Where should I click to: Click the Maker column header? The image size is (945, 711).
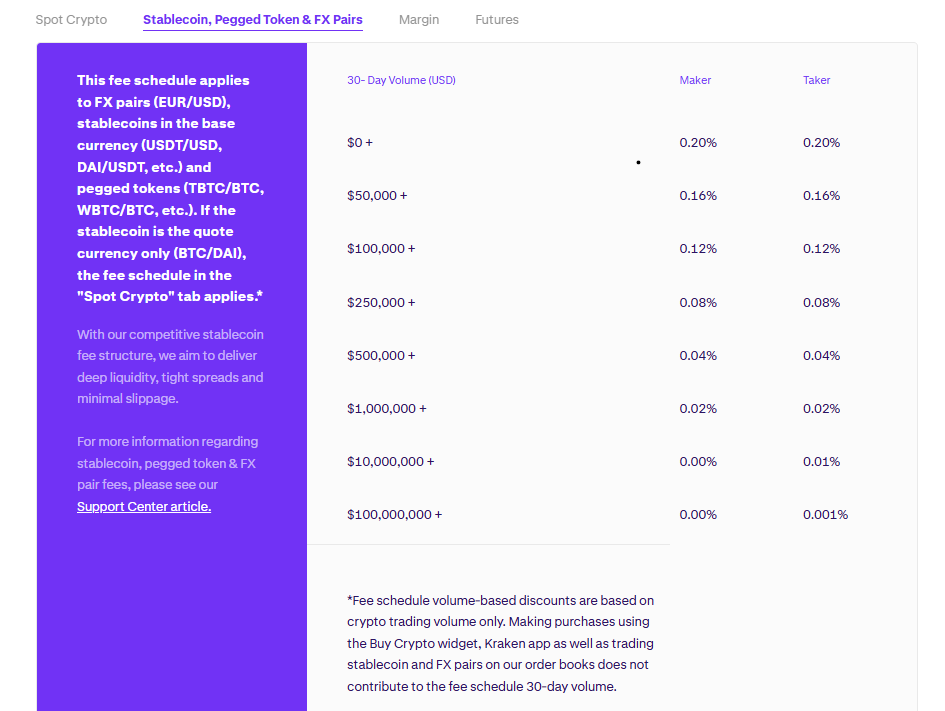coord(695,80)
